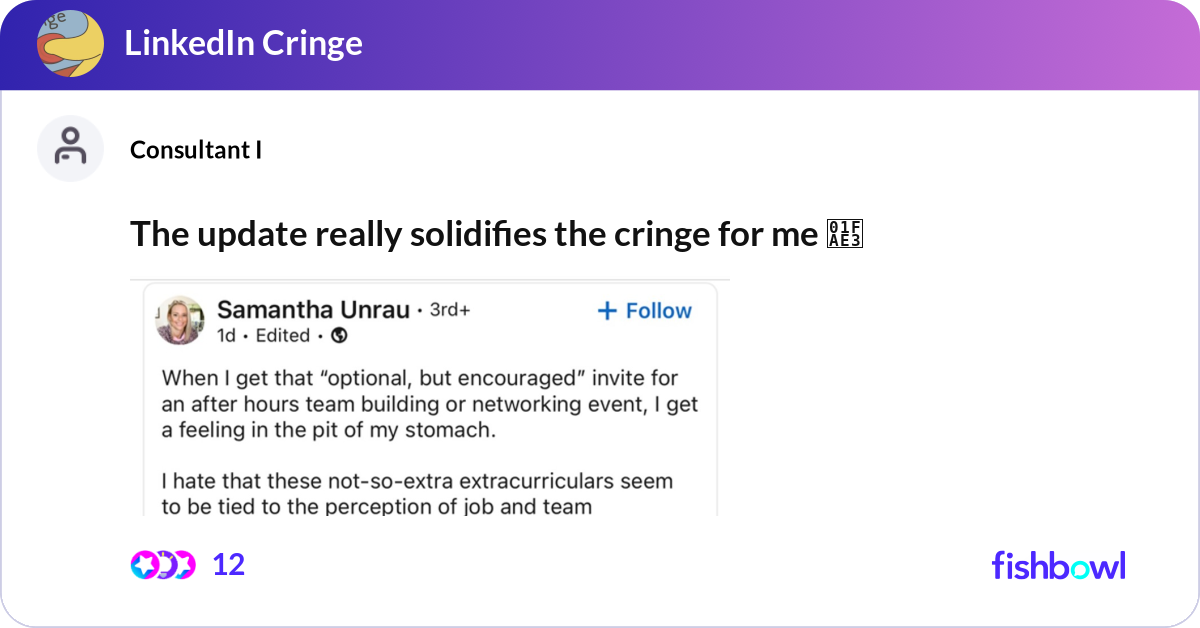View reactors by clicking the 12 count
The height and width of the screenshot is (628, 1200).
pyautogui.click(x=228, y=564)
